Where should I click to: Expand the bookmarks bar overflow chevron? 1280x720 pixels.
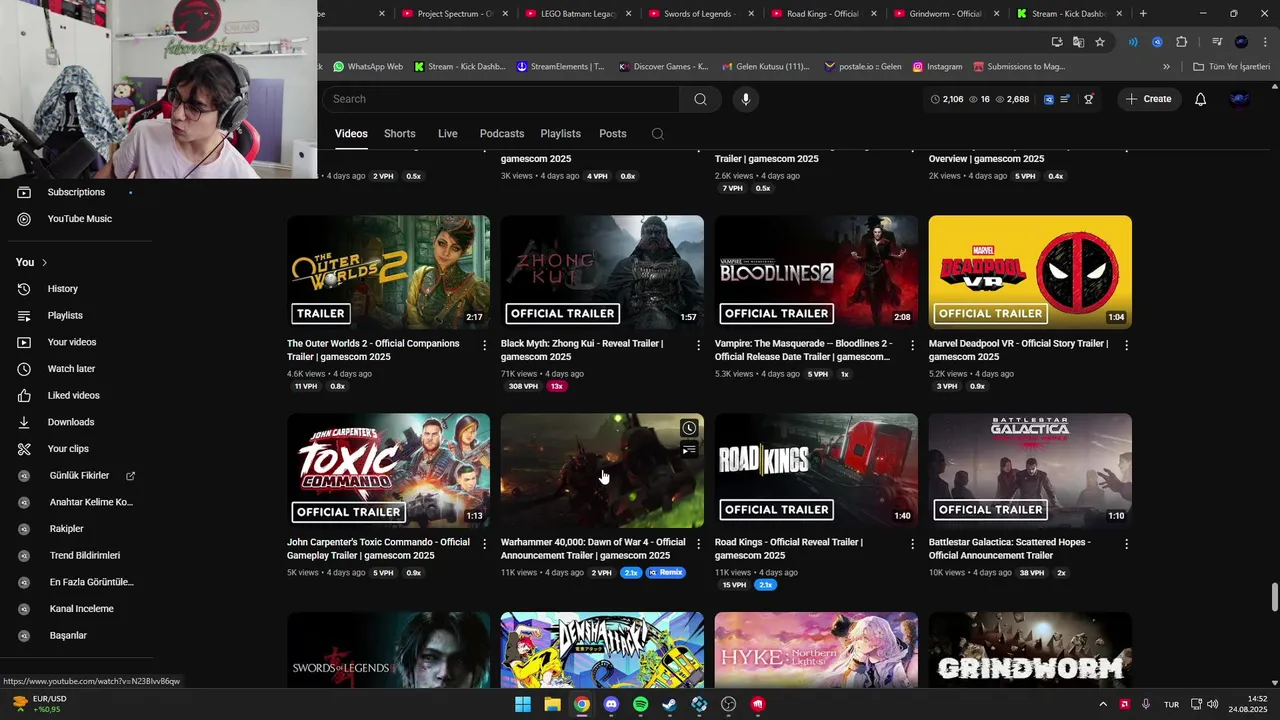1166,67
